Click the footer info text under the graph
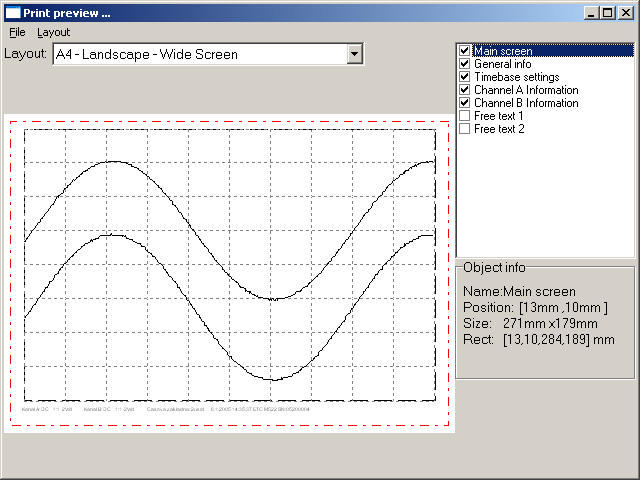Viewport: 640px width, 480px height. (x=165, y=409)
